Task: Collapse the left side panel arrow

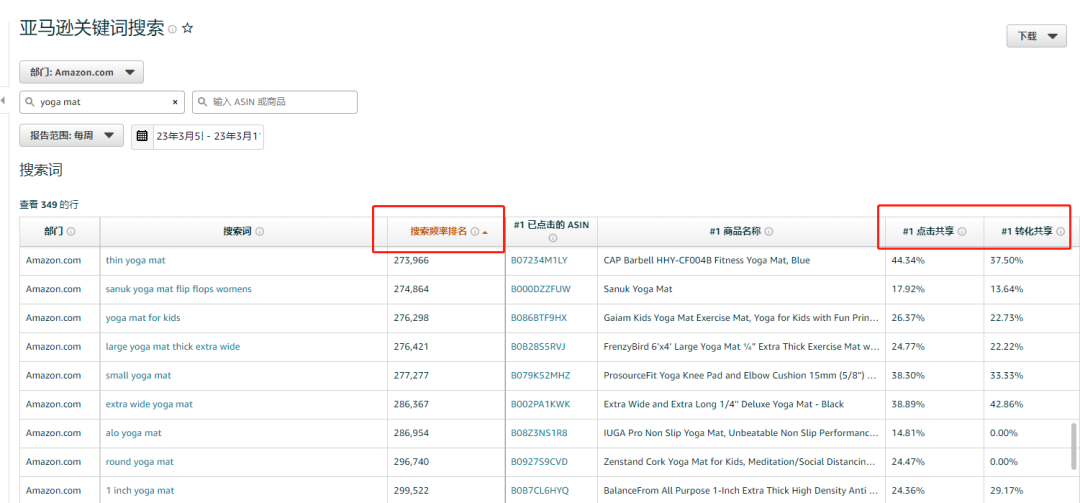Action: point(4,101)
